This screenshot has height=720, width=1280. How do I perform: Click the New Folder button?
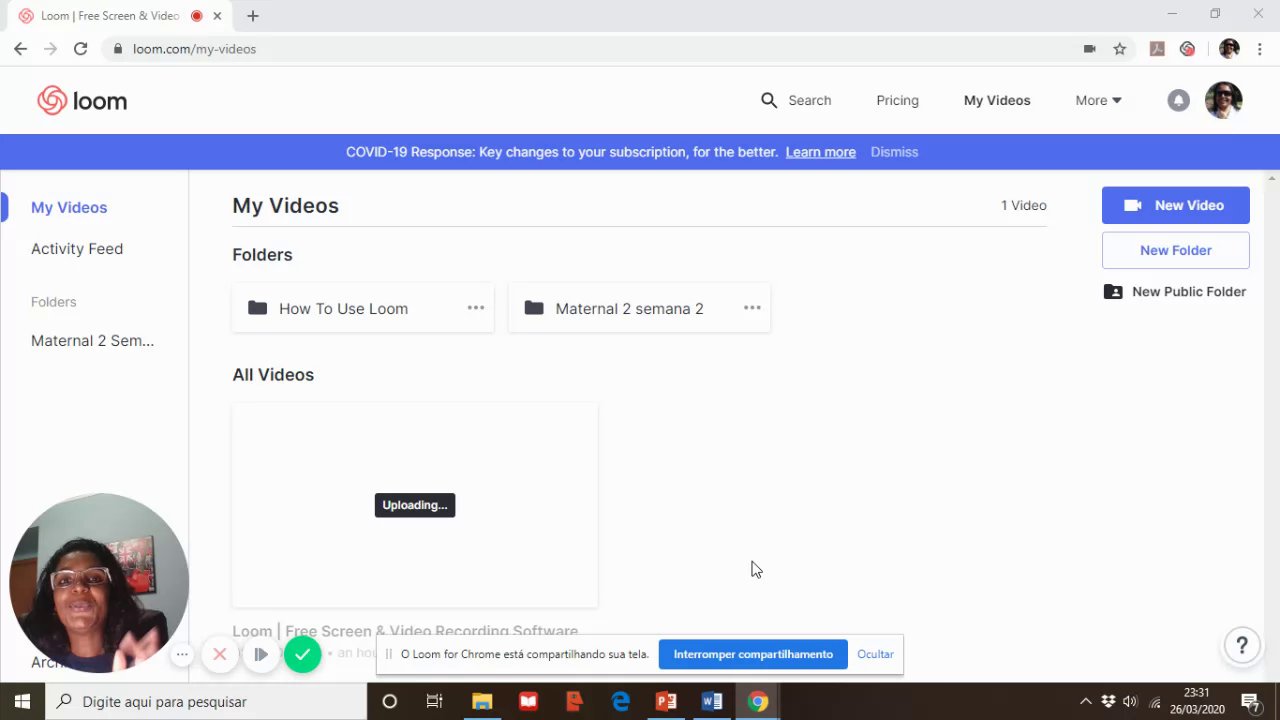(x=1176, y=250)
